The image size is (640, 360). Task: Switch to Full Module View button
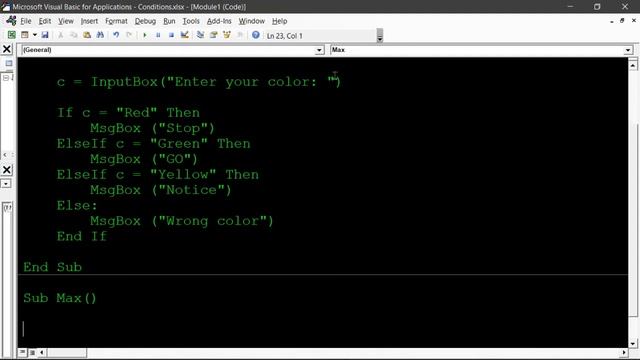32,352
